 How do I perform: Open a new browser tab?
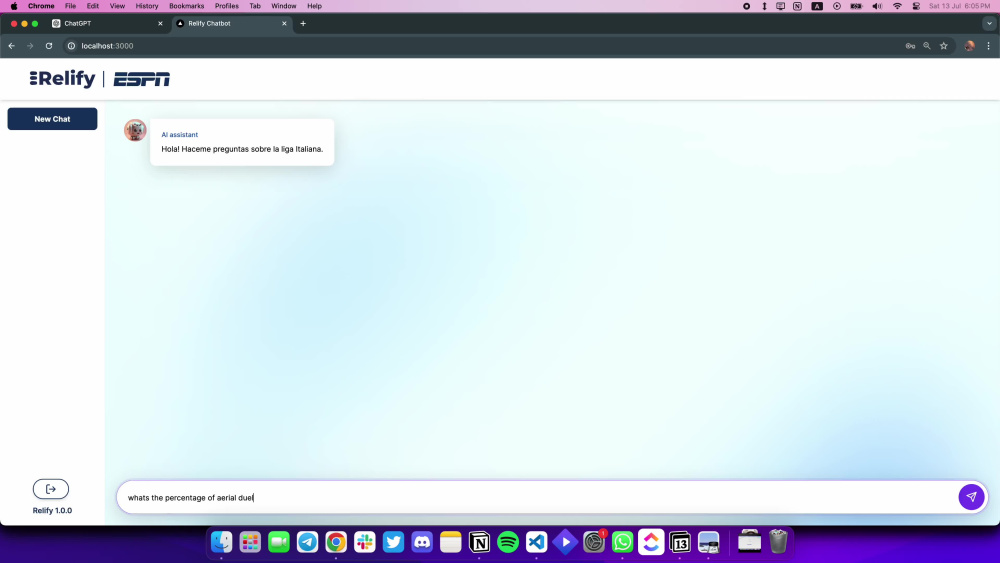click(303, 24)
